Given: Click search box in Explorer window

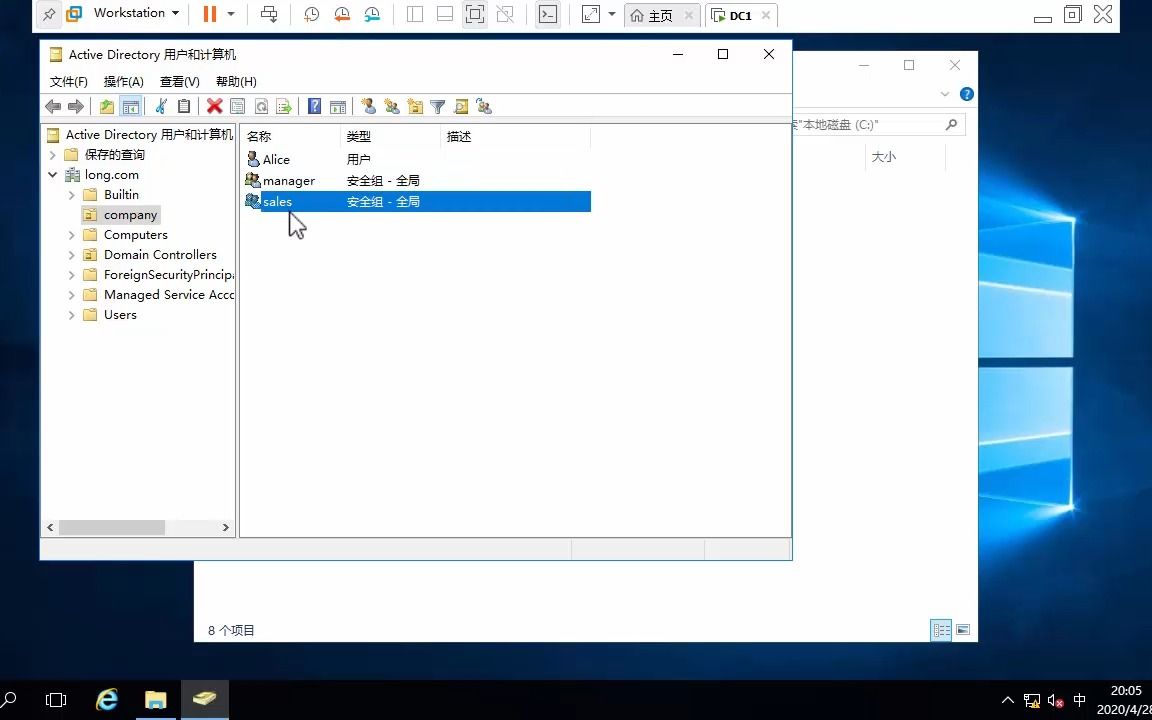Looking at the screenshot, I should point(877,125).
